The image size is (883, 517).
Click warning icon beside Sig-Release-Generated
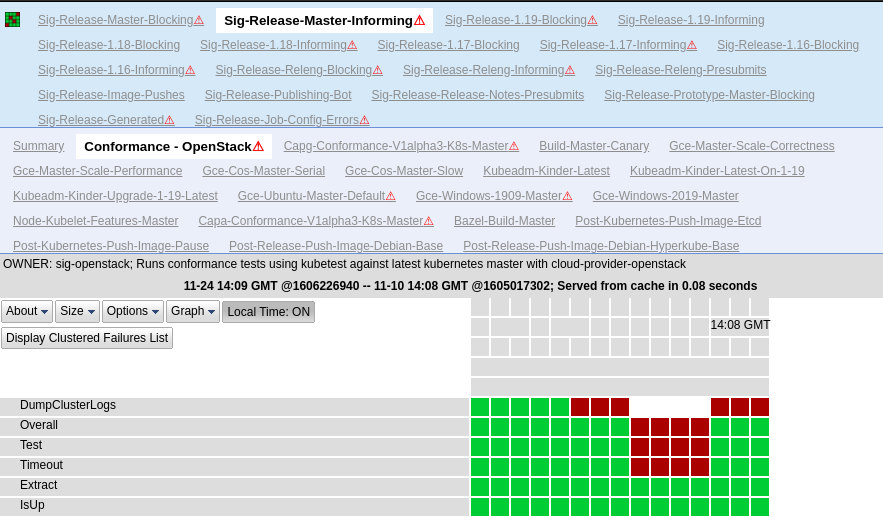[170, 120]
